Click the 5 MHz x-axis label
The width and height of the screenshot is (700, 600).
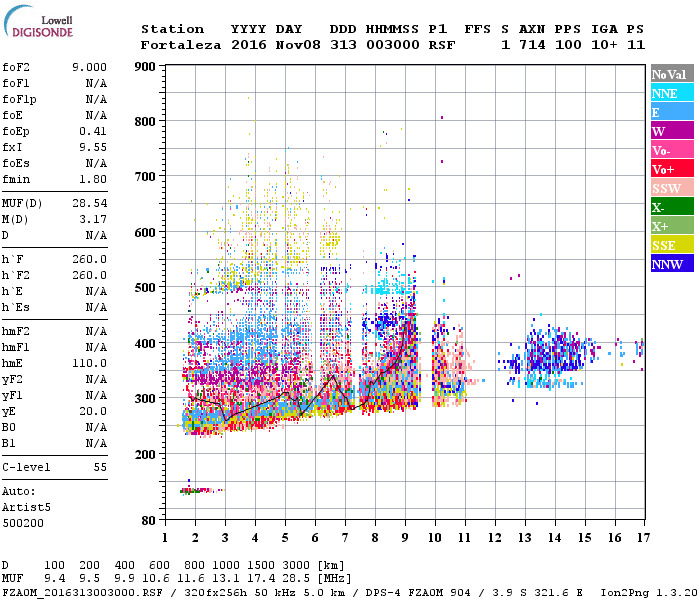285,538
